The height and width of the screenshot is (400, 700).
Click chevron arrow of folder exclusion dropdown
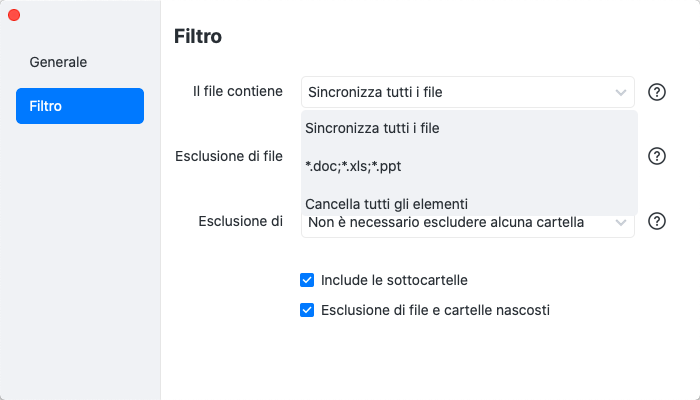(x=621, y=222)
